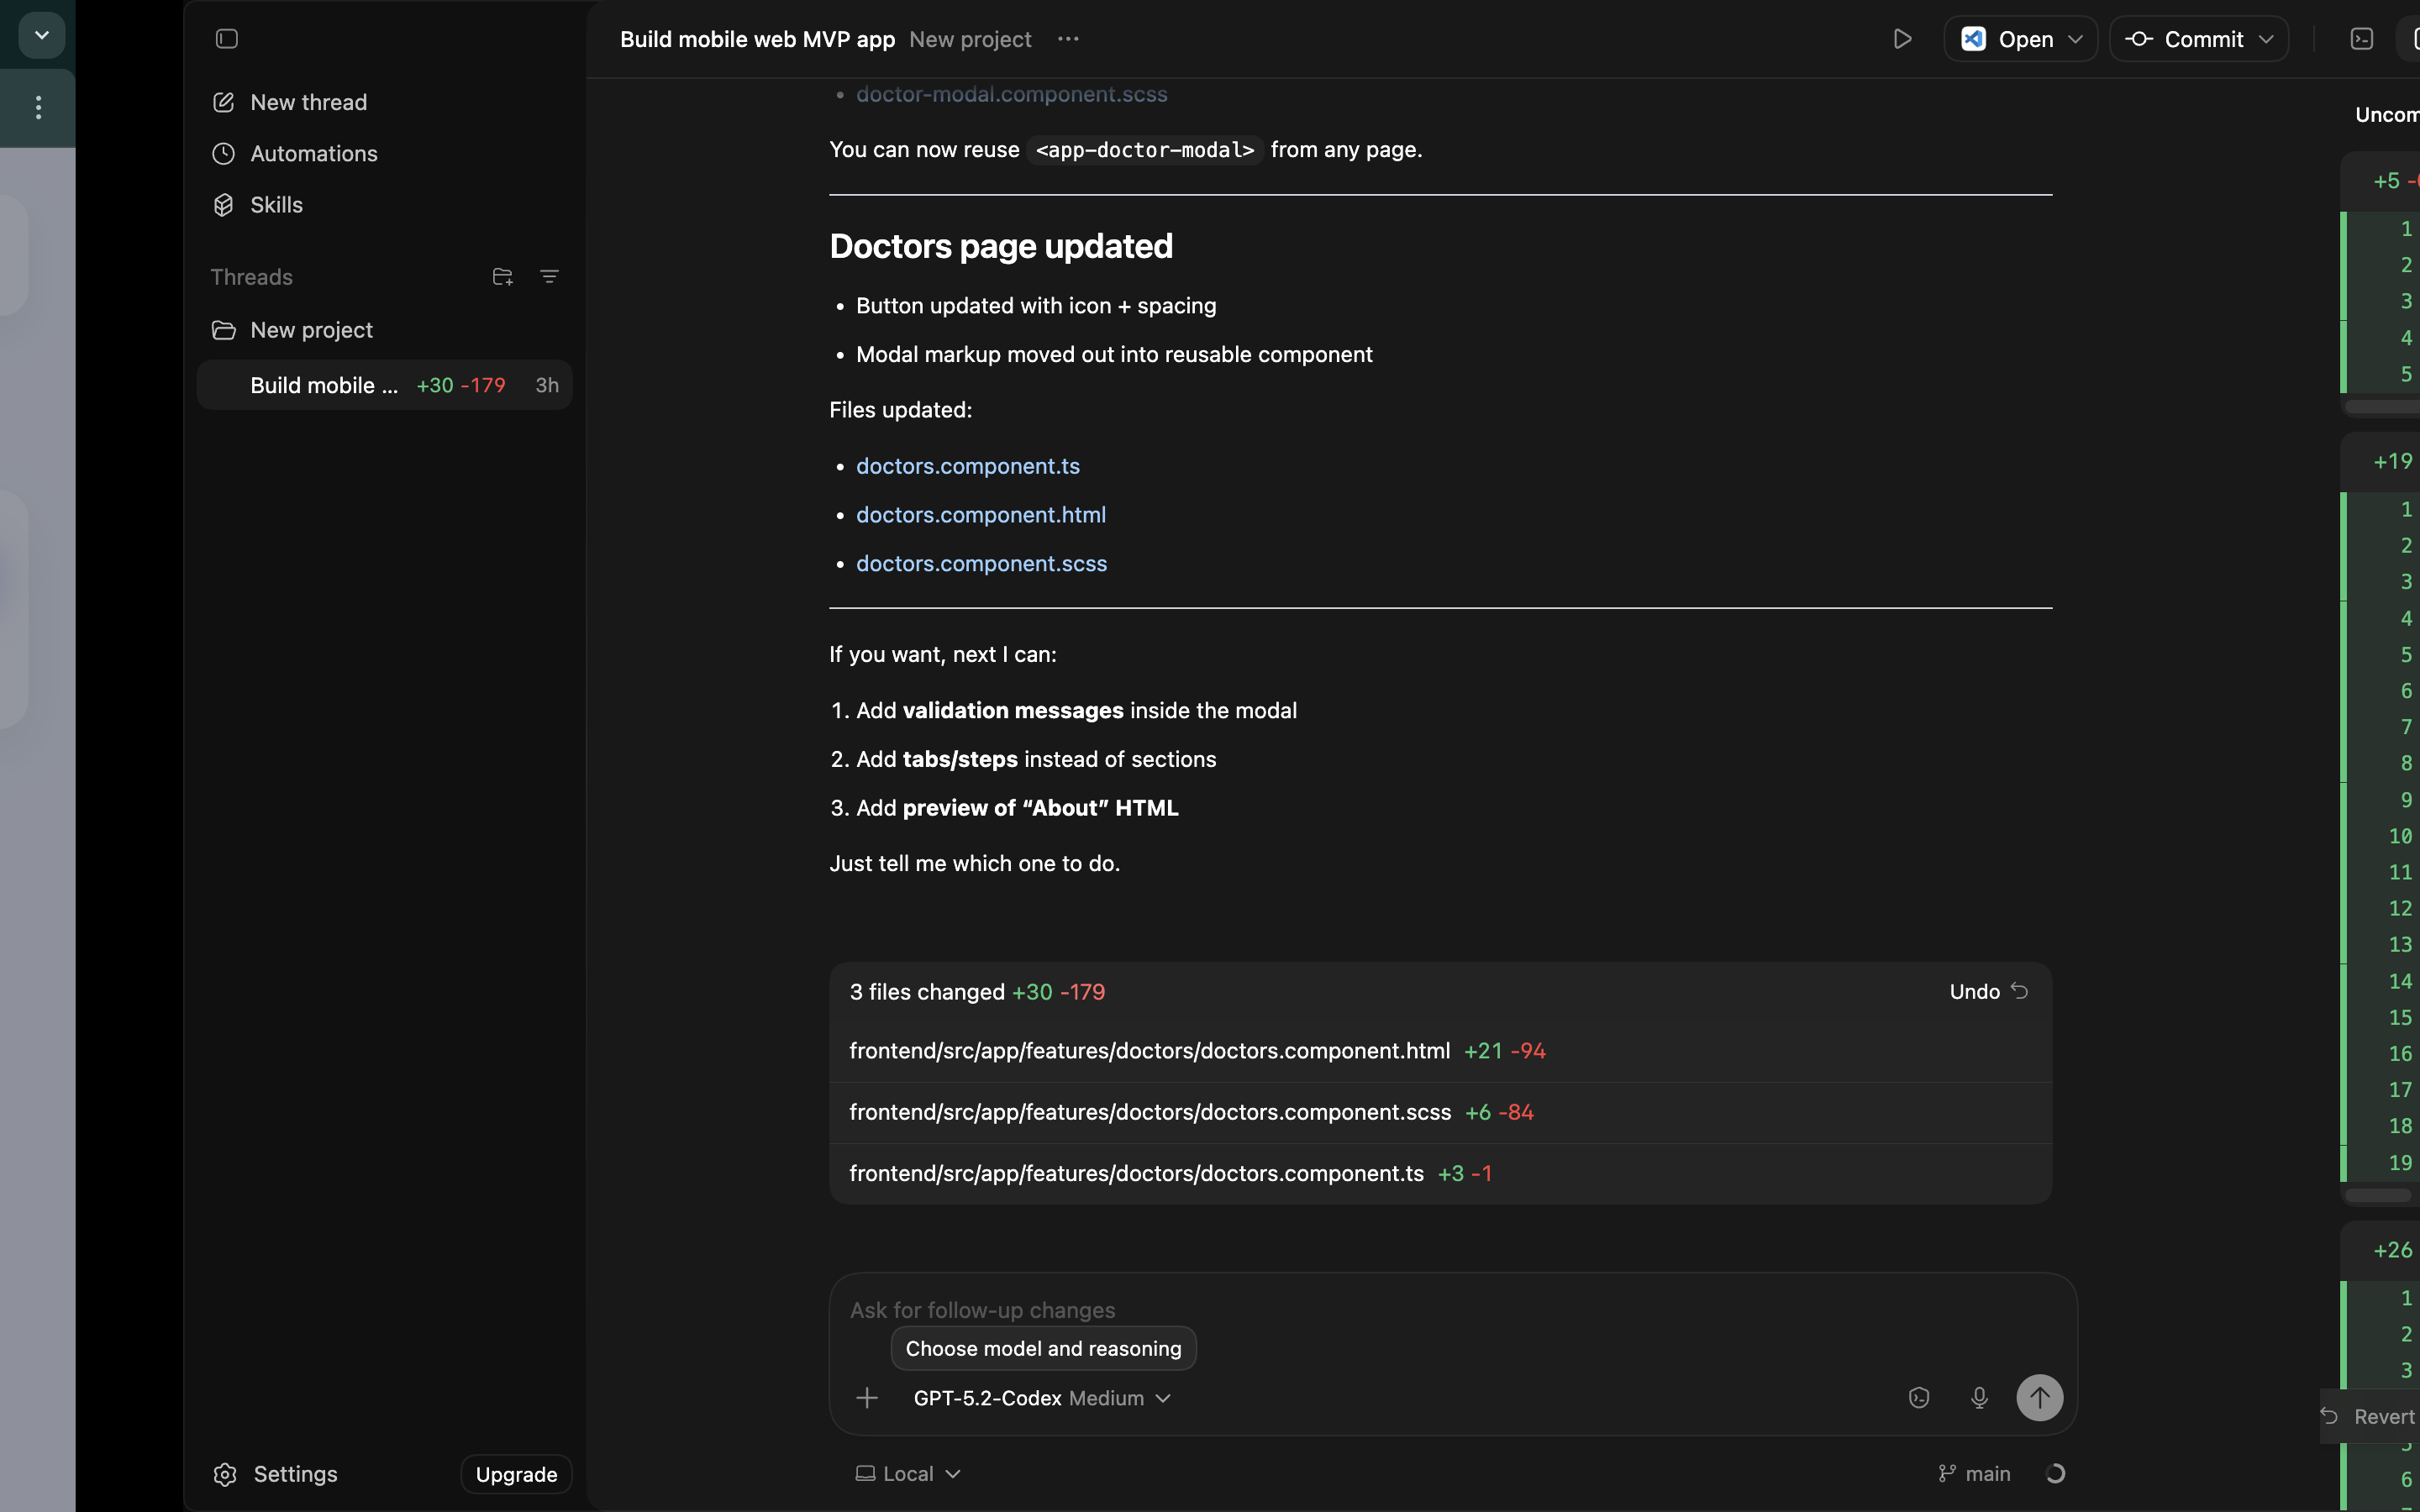Open GPT-5.2-Codex model selector

1041,1397
